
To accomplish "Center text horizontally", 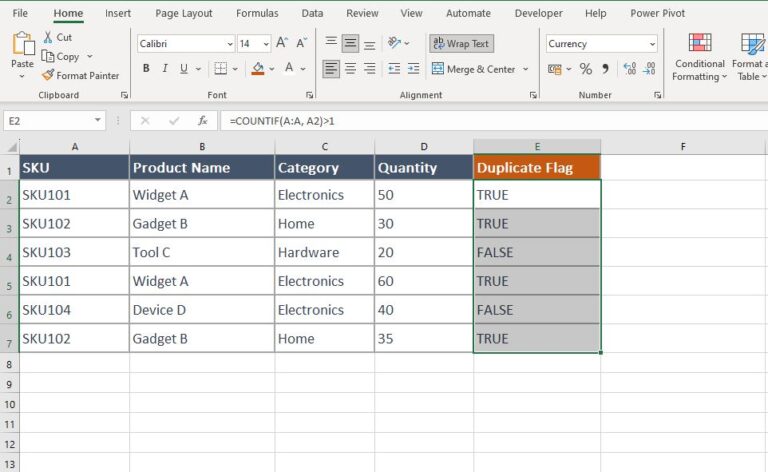I will pyautogui.click(x=350, y=69).
